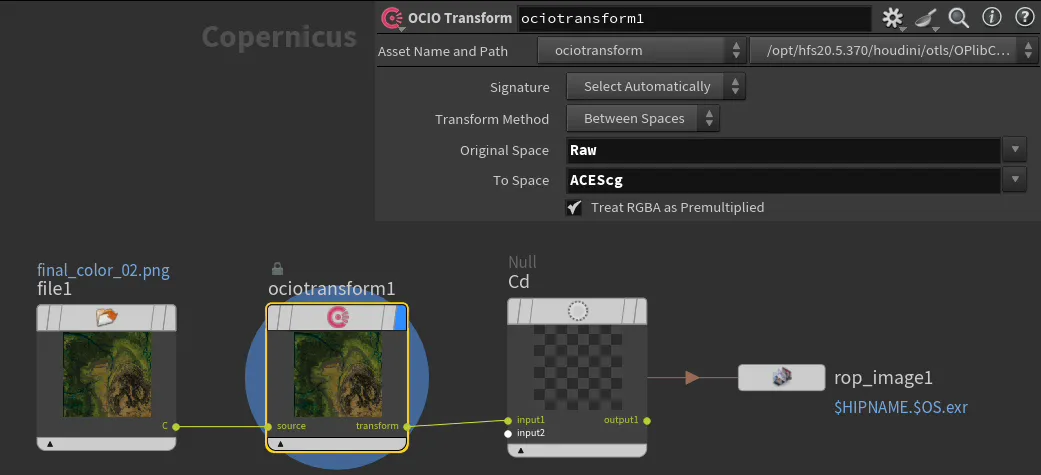Click the input1 port on Cd node
Screen dimensions: 1041x475
[x=508, y=421]
